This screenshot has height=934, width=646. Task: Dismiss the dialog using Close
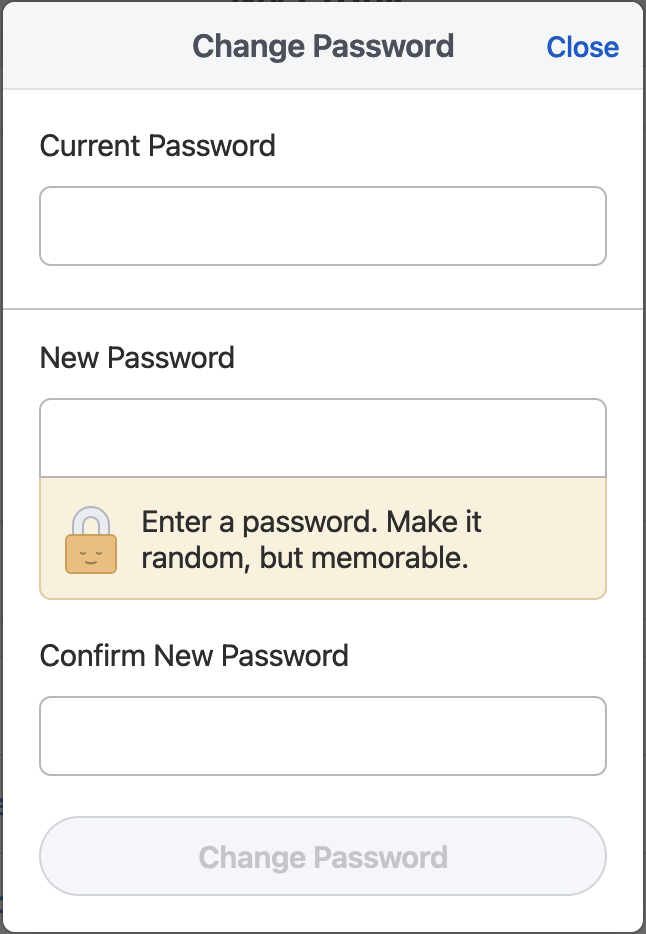click(582, 47)
